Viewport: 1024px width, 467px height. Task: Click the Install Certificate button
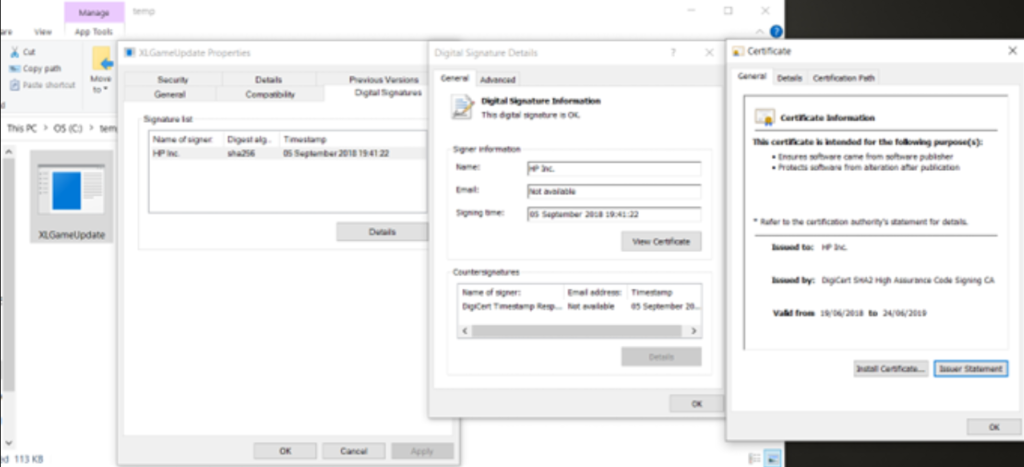(890, 368)
